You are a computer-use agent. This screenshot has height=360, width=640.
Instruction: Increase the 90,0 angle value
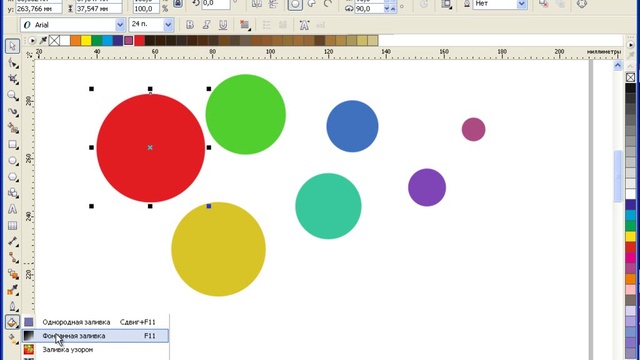[x=393, y=9]
